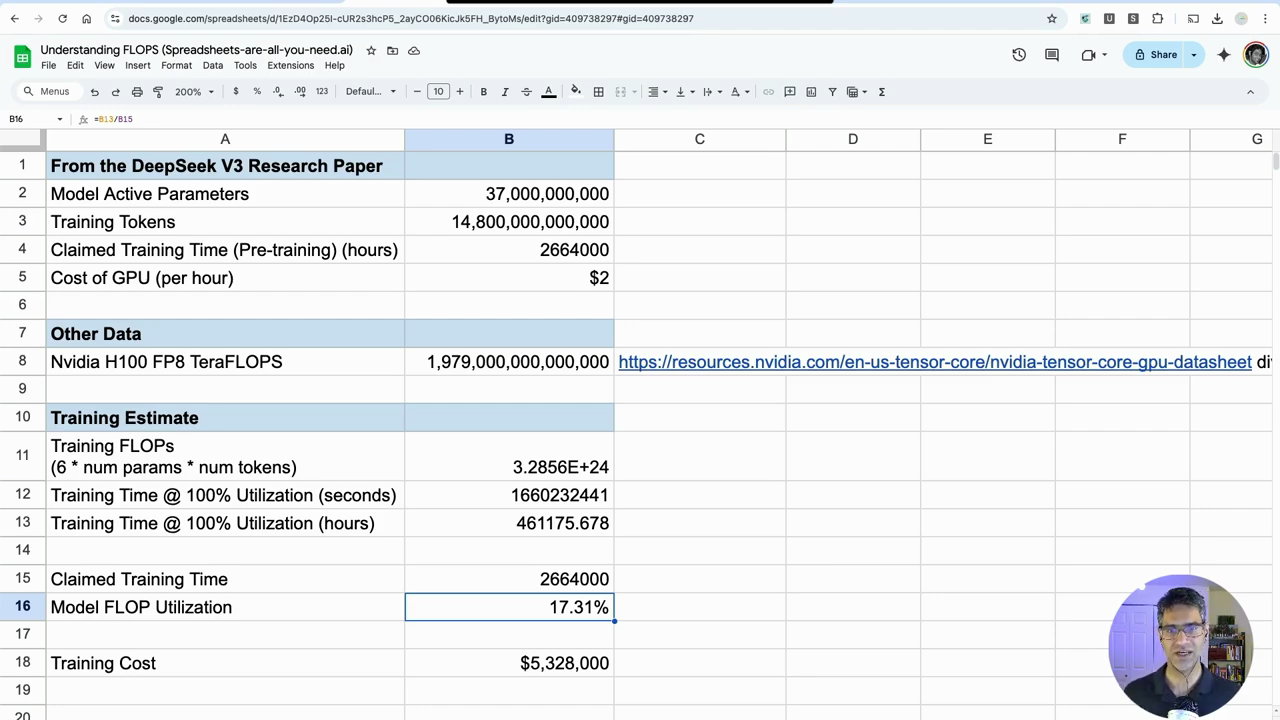
Task: Format selection as percent
Action: (x=258, y=91)
